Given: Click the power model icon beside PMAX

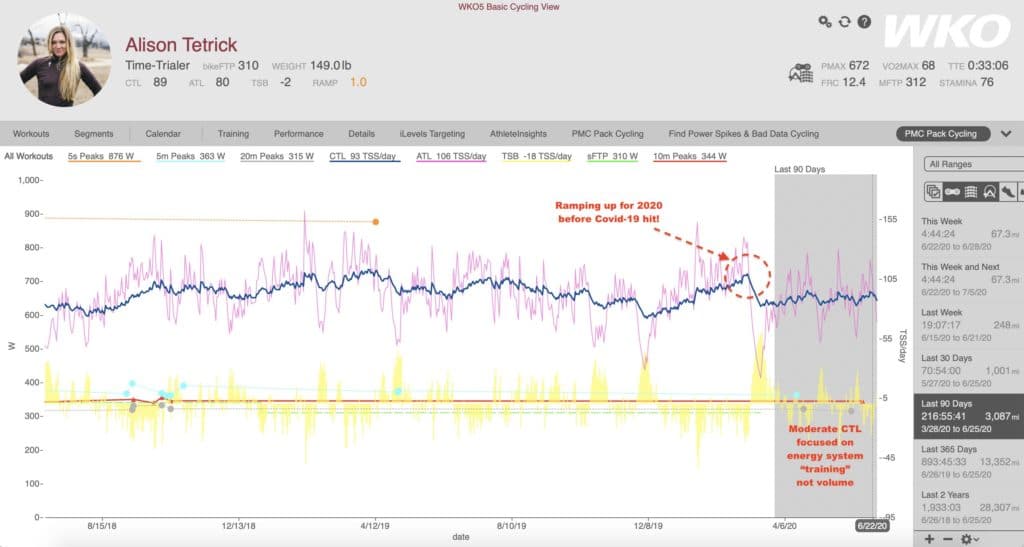Looking at the screenshot, I should pos(801,73).
